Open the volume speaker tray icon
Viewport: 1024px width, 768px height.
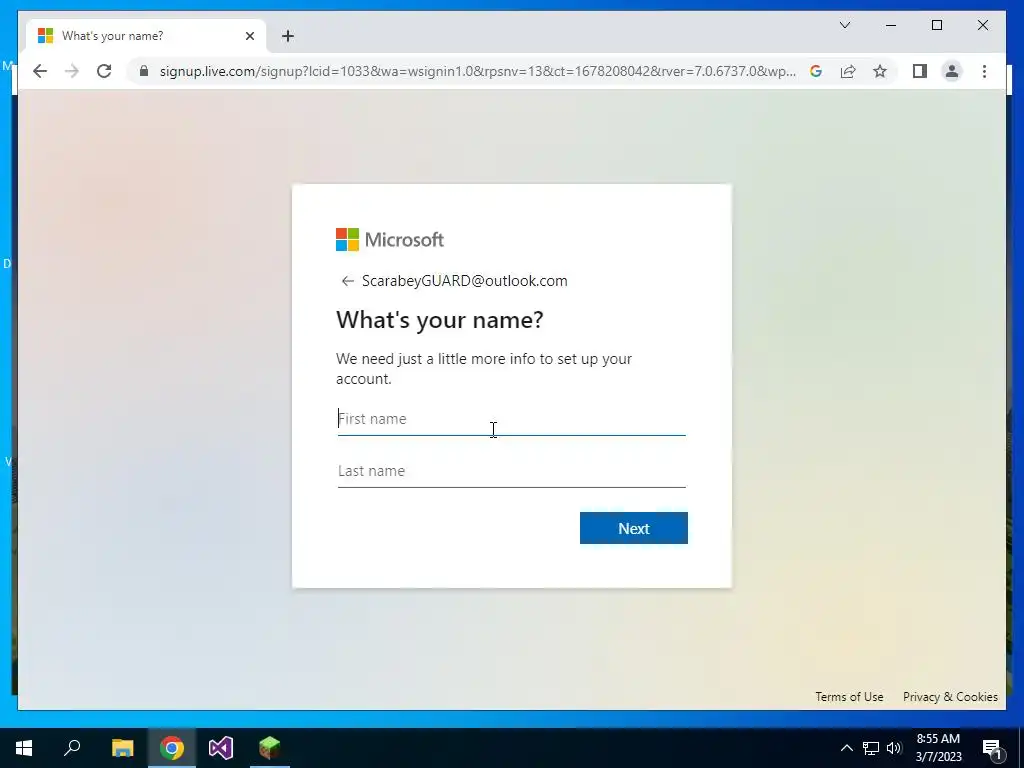894,748
